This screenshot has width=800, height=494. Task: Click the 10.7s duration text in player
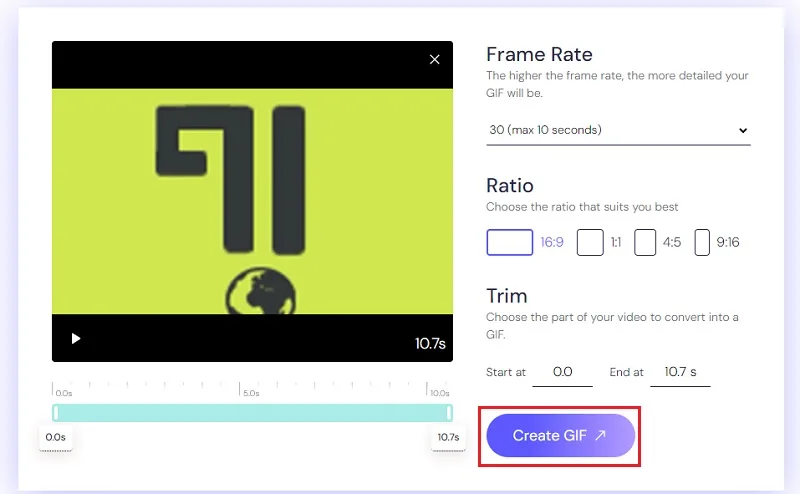pos(430,343)
